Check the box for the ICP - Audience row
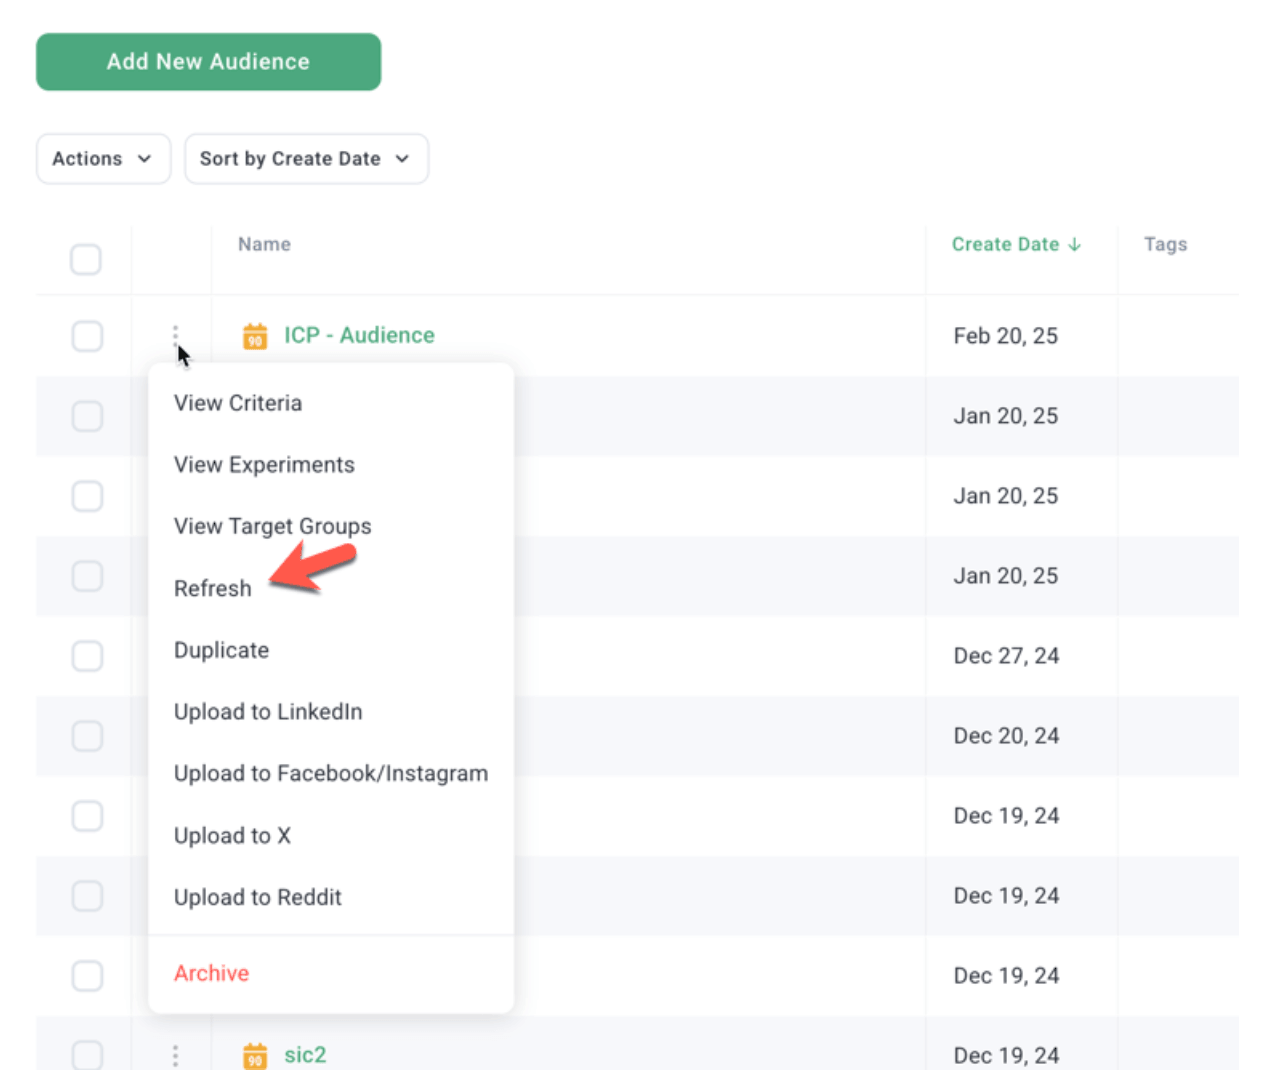The height and width of the screenshot is (1074, 1286). (x=87, y=336)
